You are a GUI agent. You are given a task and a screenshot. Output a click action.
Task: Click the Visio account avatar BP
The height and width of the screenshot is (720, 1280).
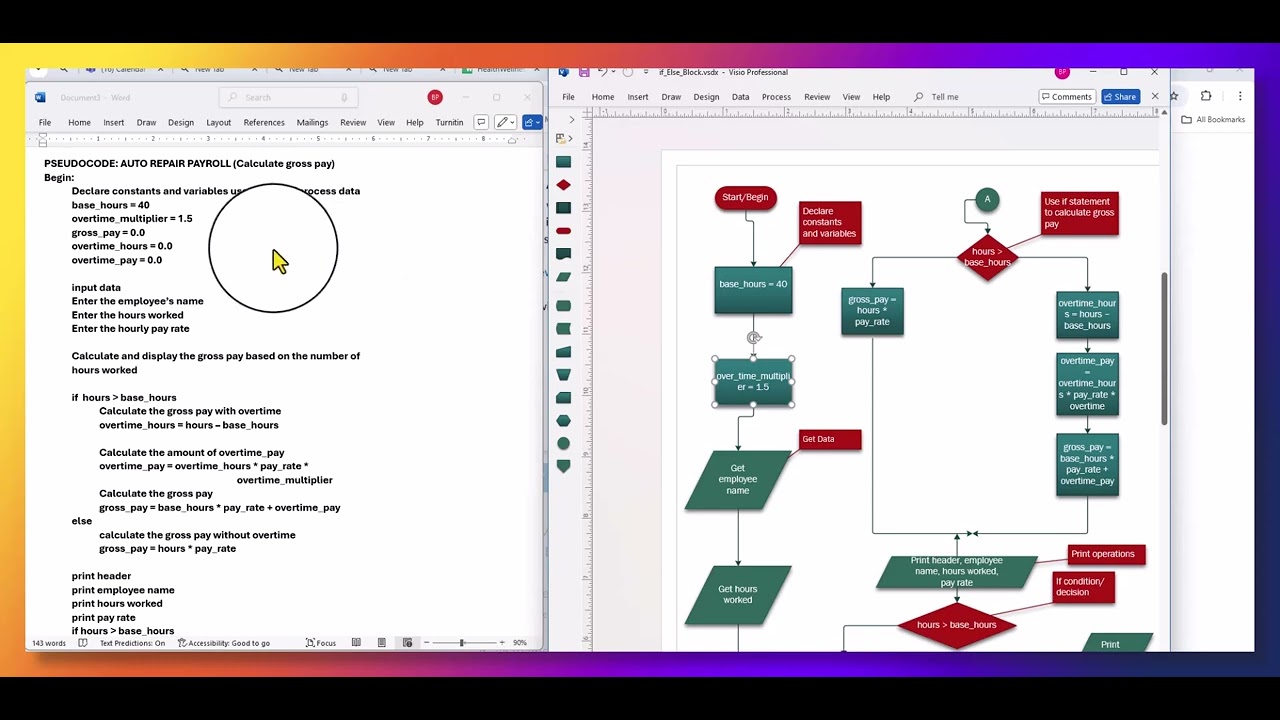click(1062, 72)
